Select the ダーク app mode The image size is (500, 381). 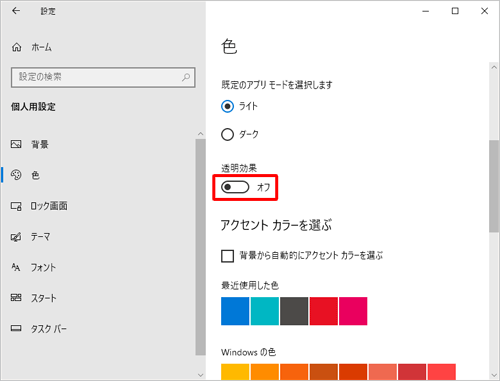pos(227,134)
